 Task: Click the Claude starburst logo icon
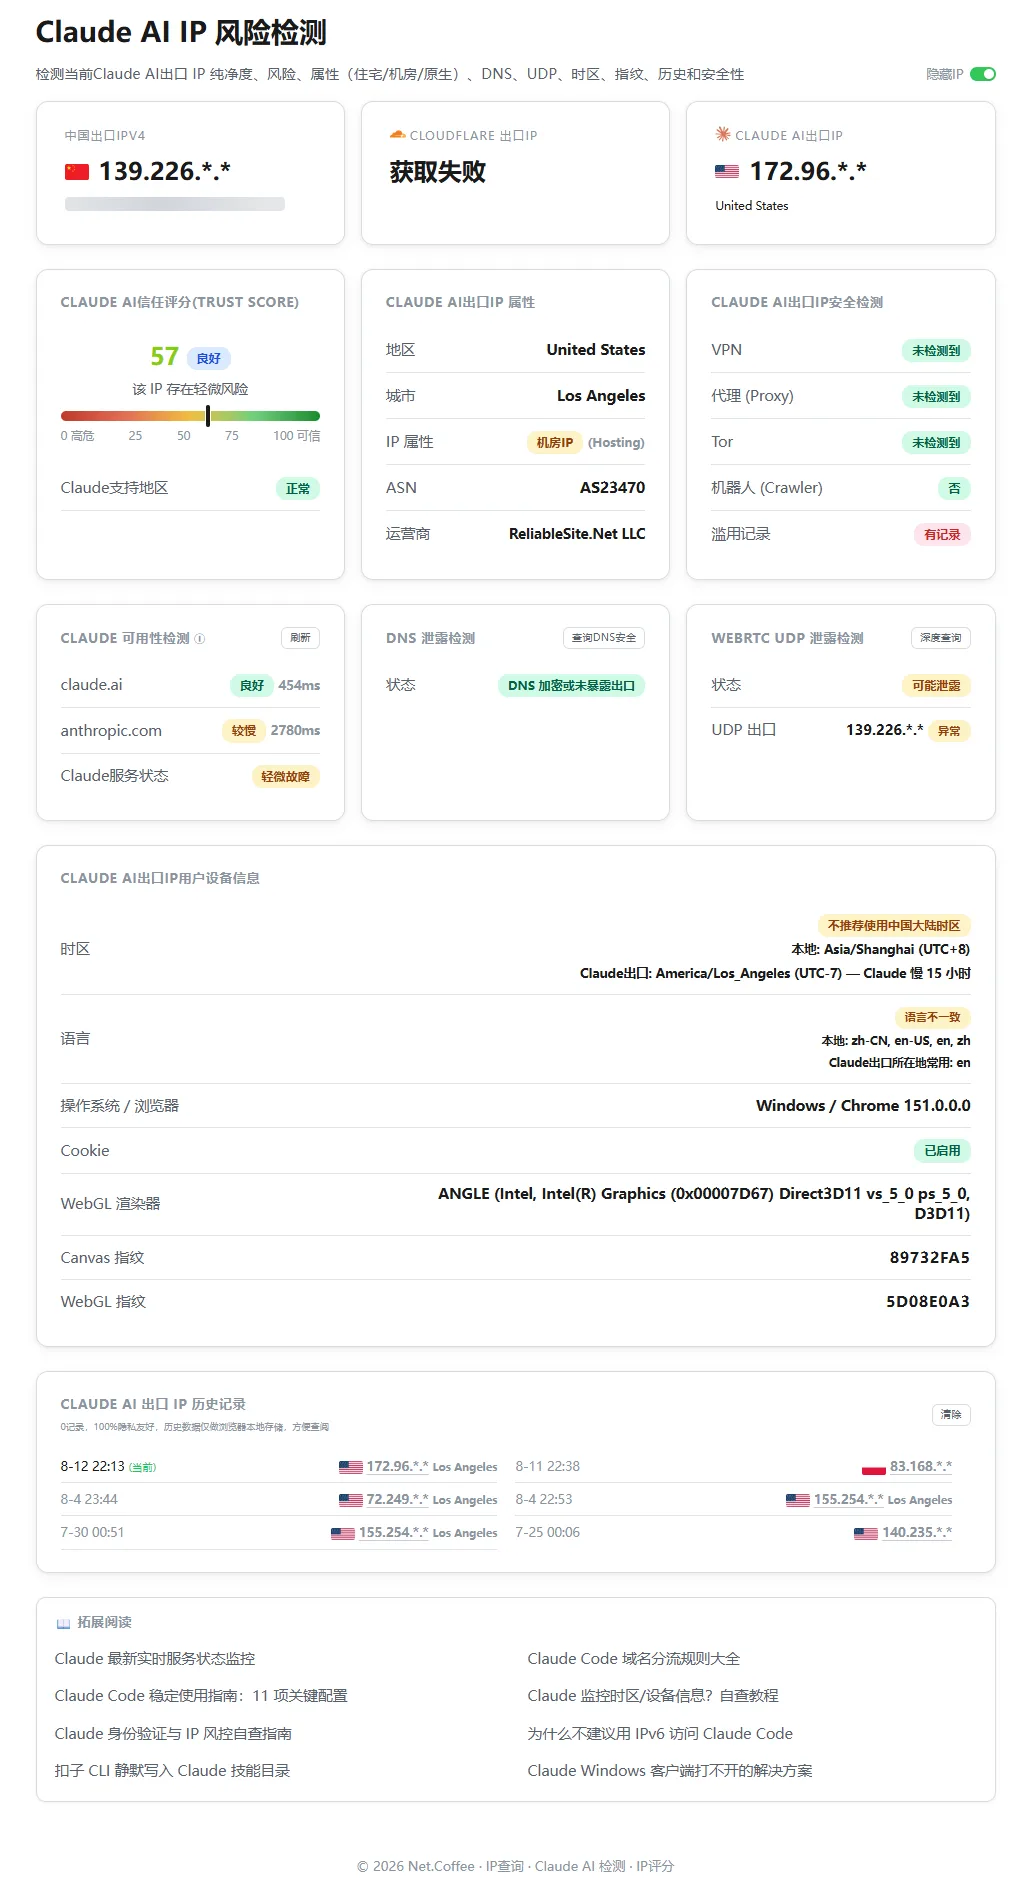click(722, 134)
